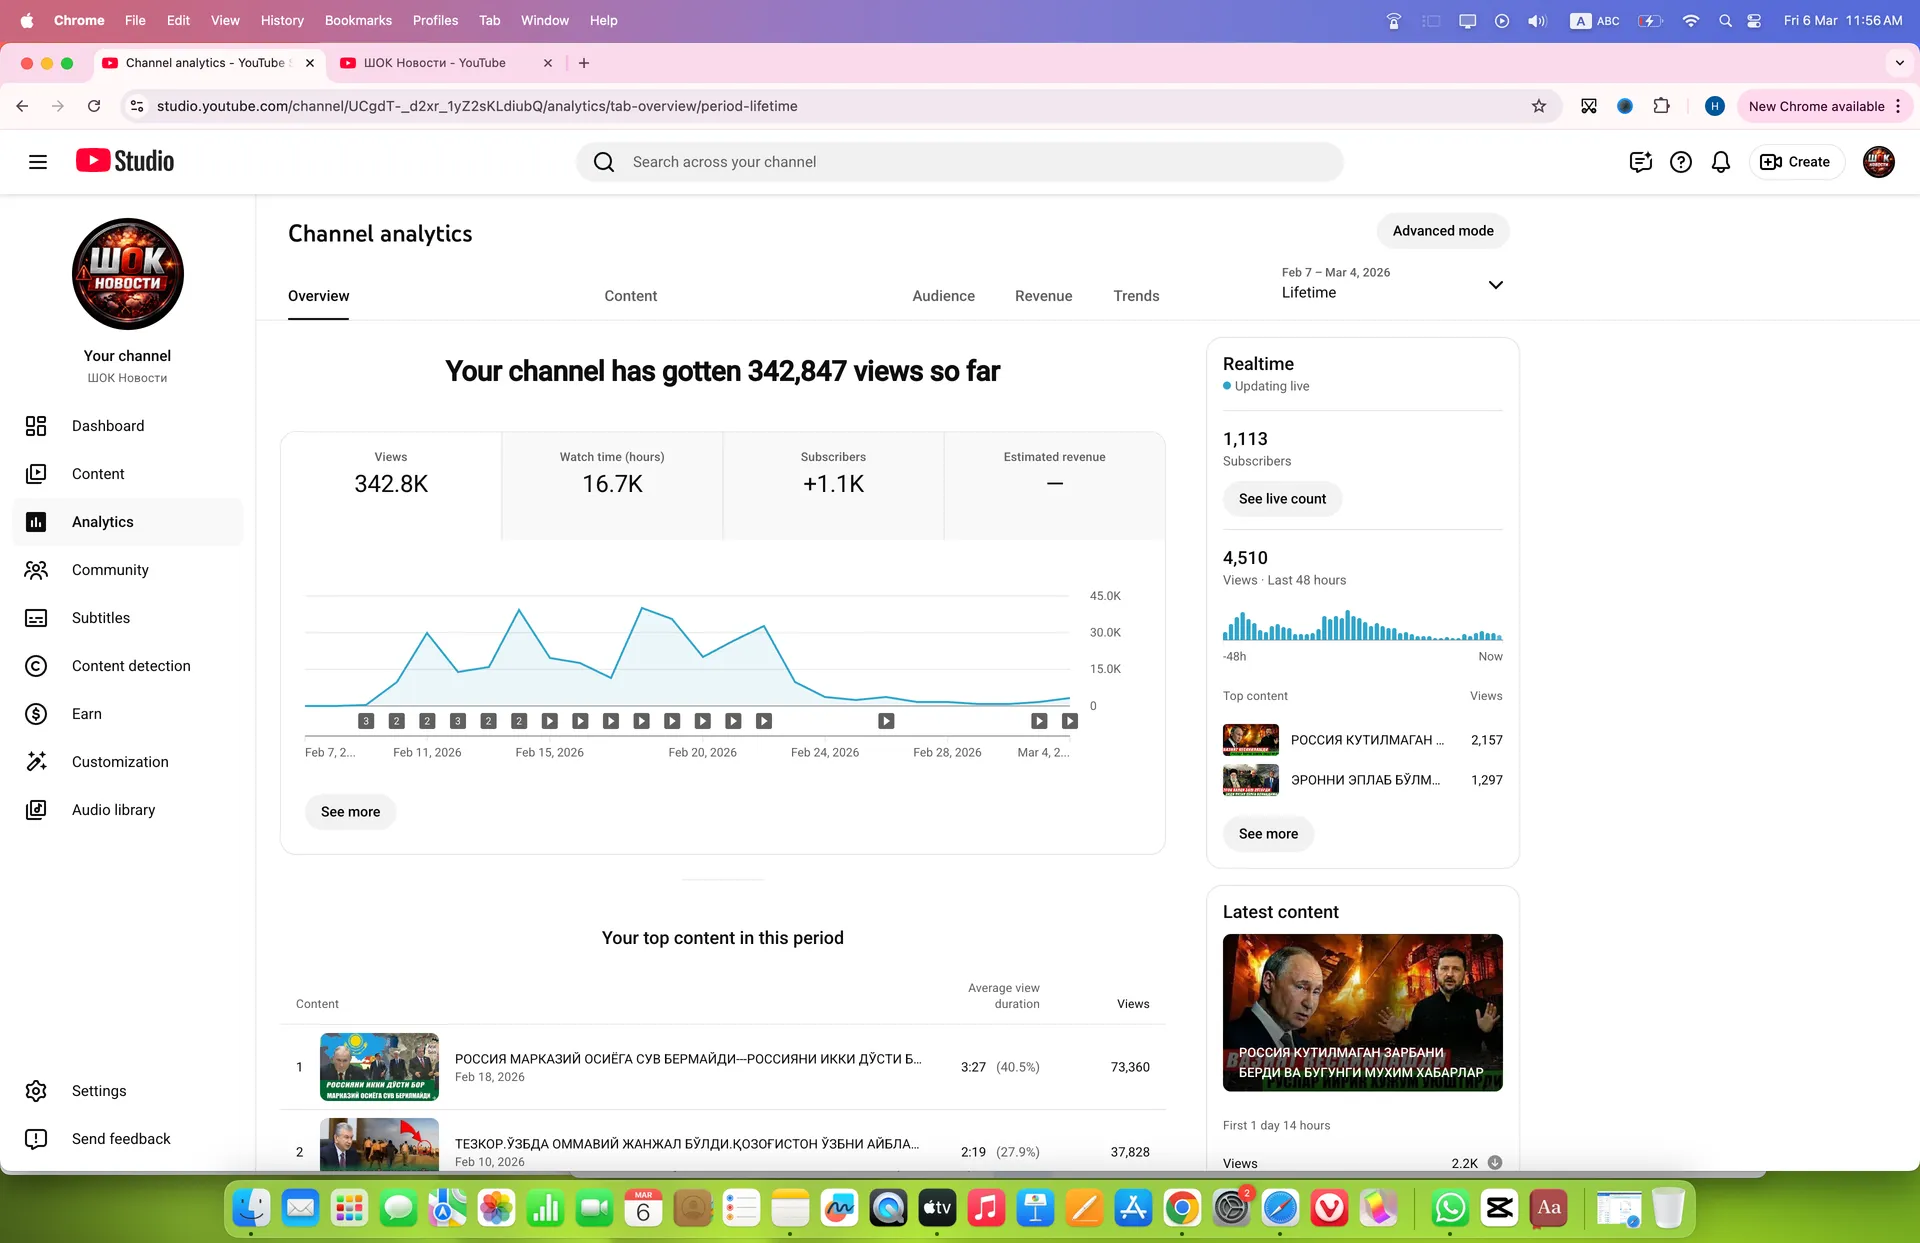Open the help question mark icon
1920x1243 pixels.
click(x=1681, y=162)
